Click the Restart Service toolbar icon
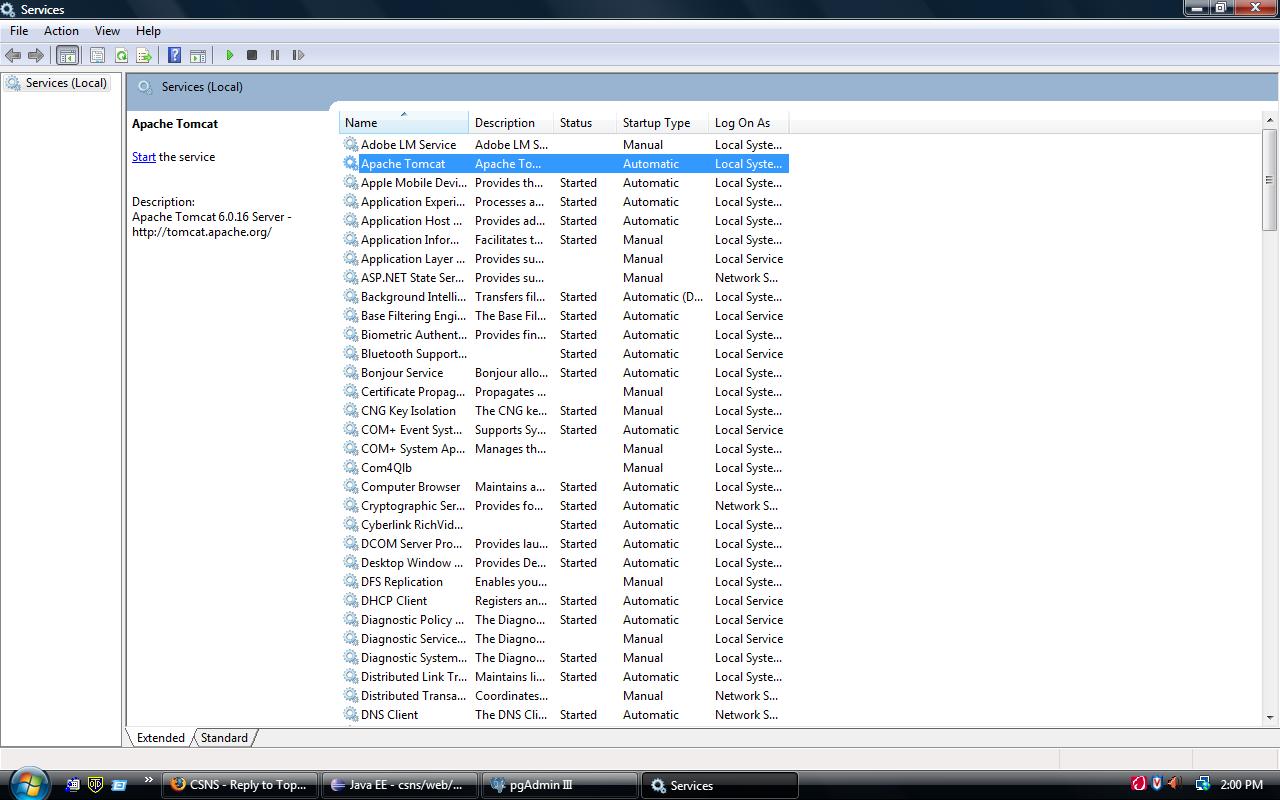The height and width of the screenshot is (800, 1280). coord(298,55)
